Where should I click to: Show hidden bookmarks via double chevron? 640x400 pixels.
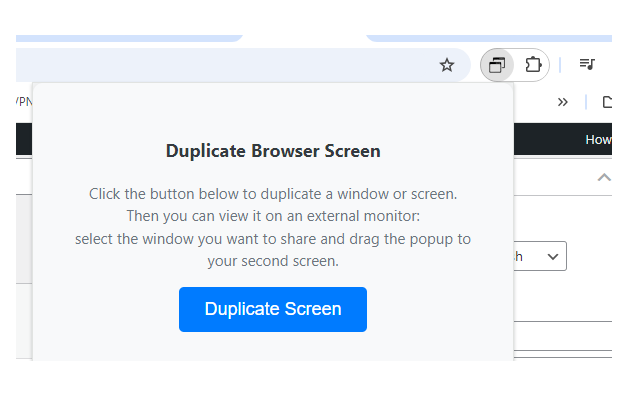click(563, 101)
